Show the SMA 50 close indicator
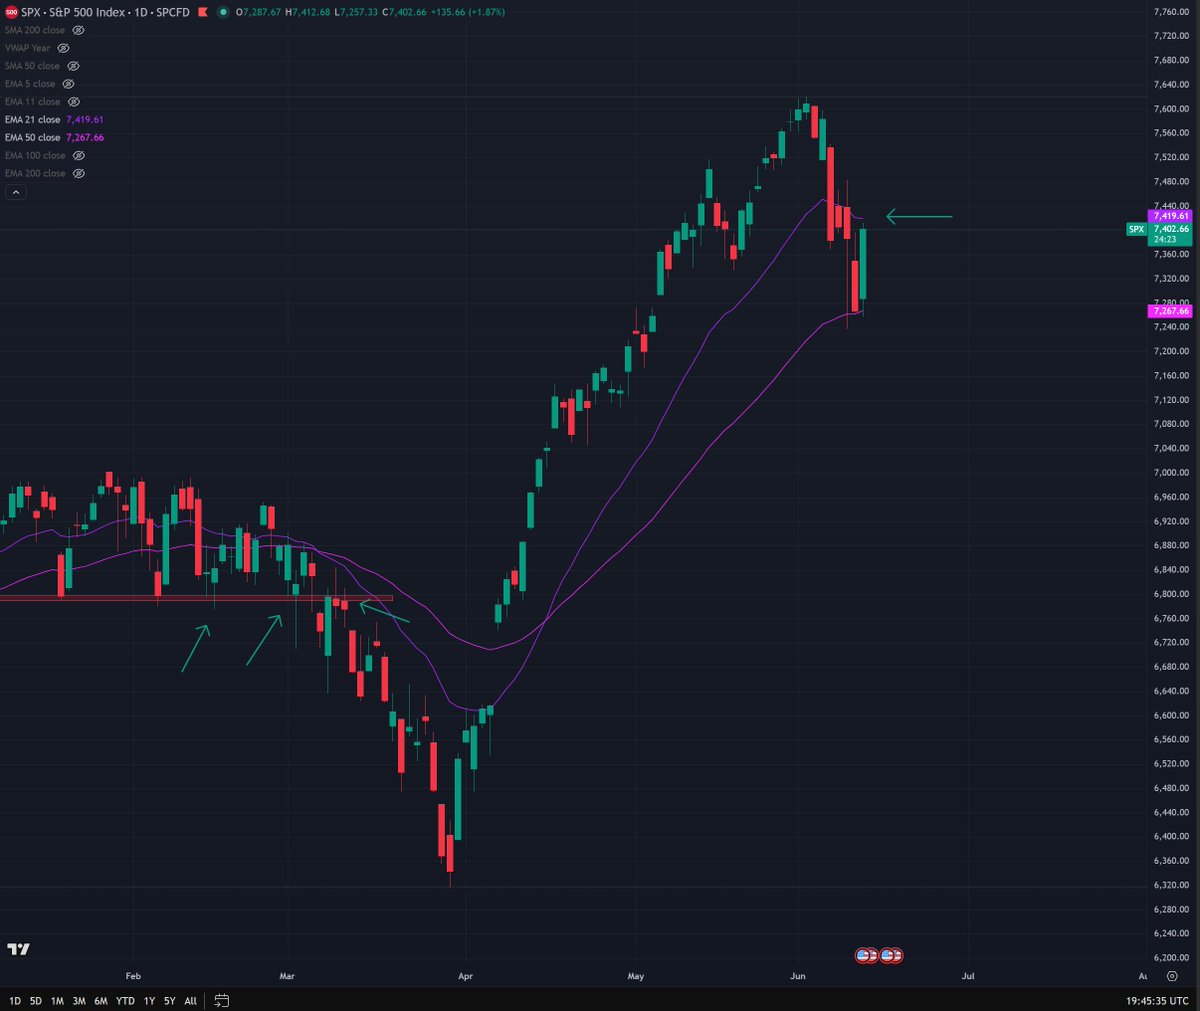Image resolution: width=1200 pixels, height=1011 pixels. (73, 66)
